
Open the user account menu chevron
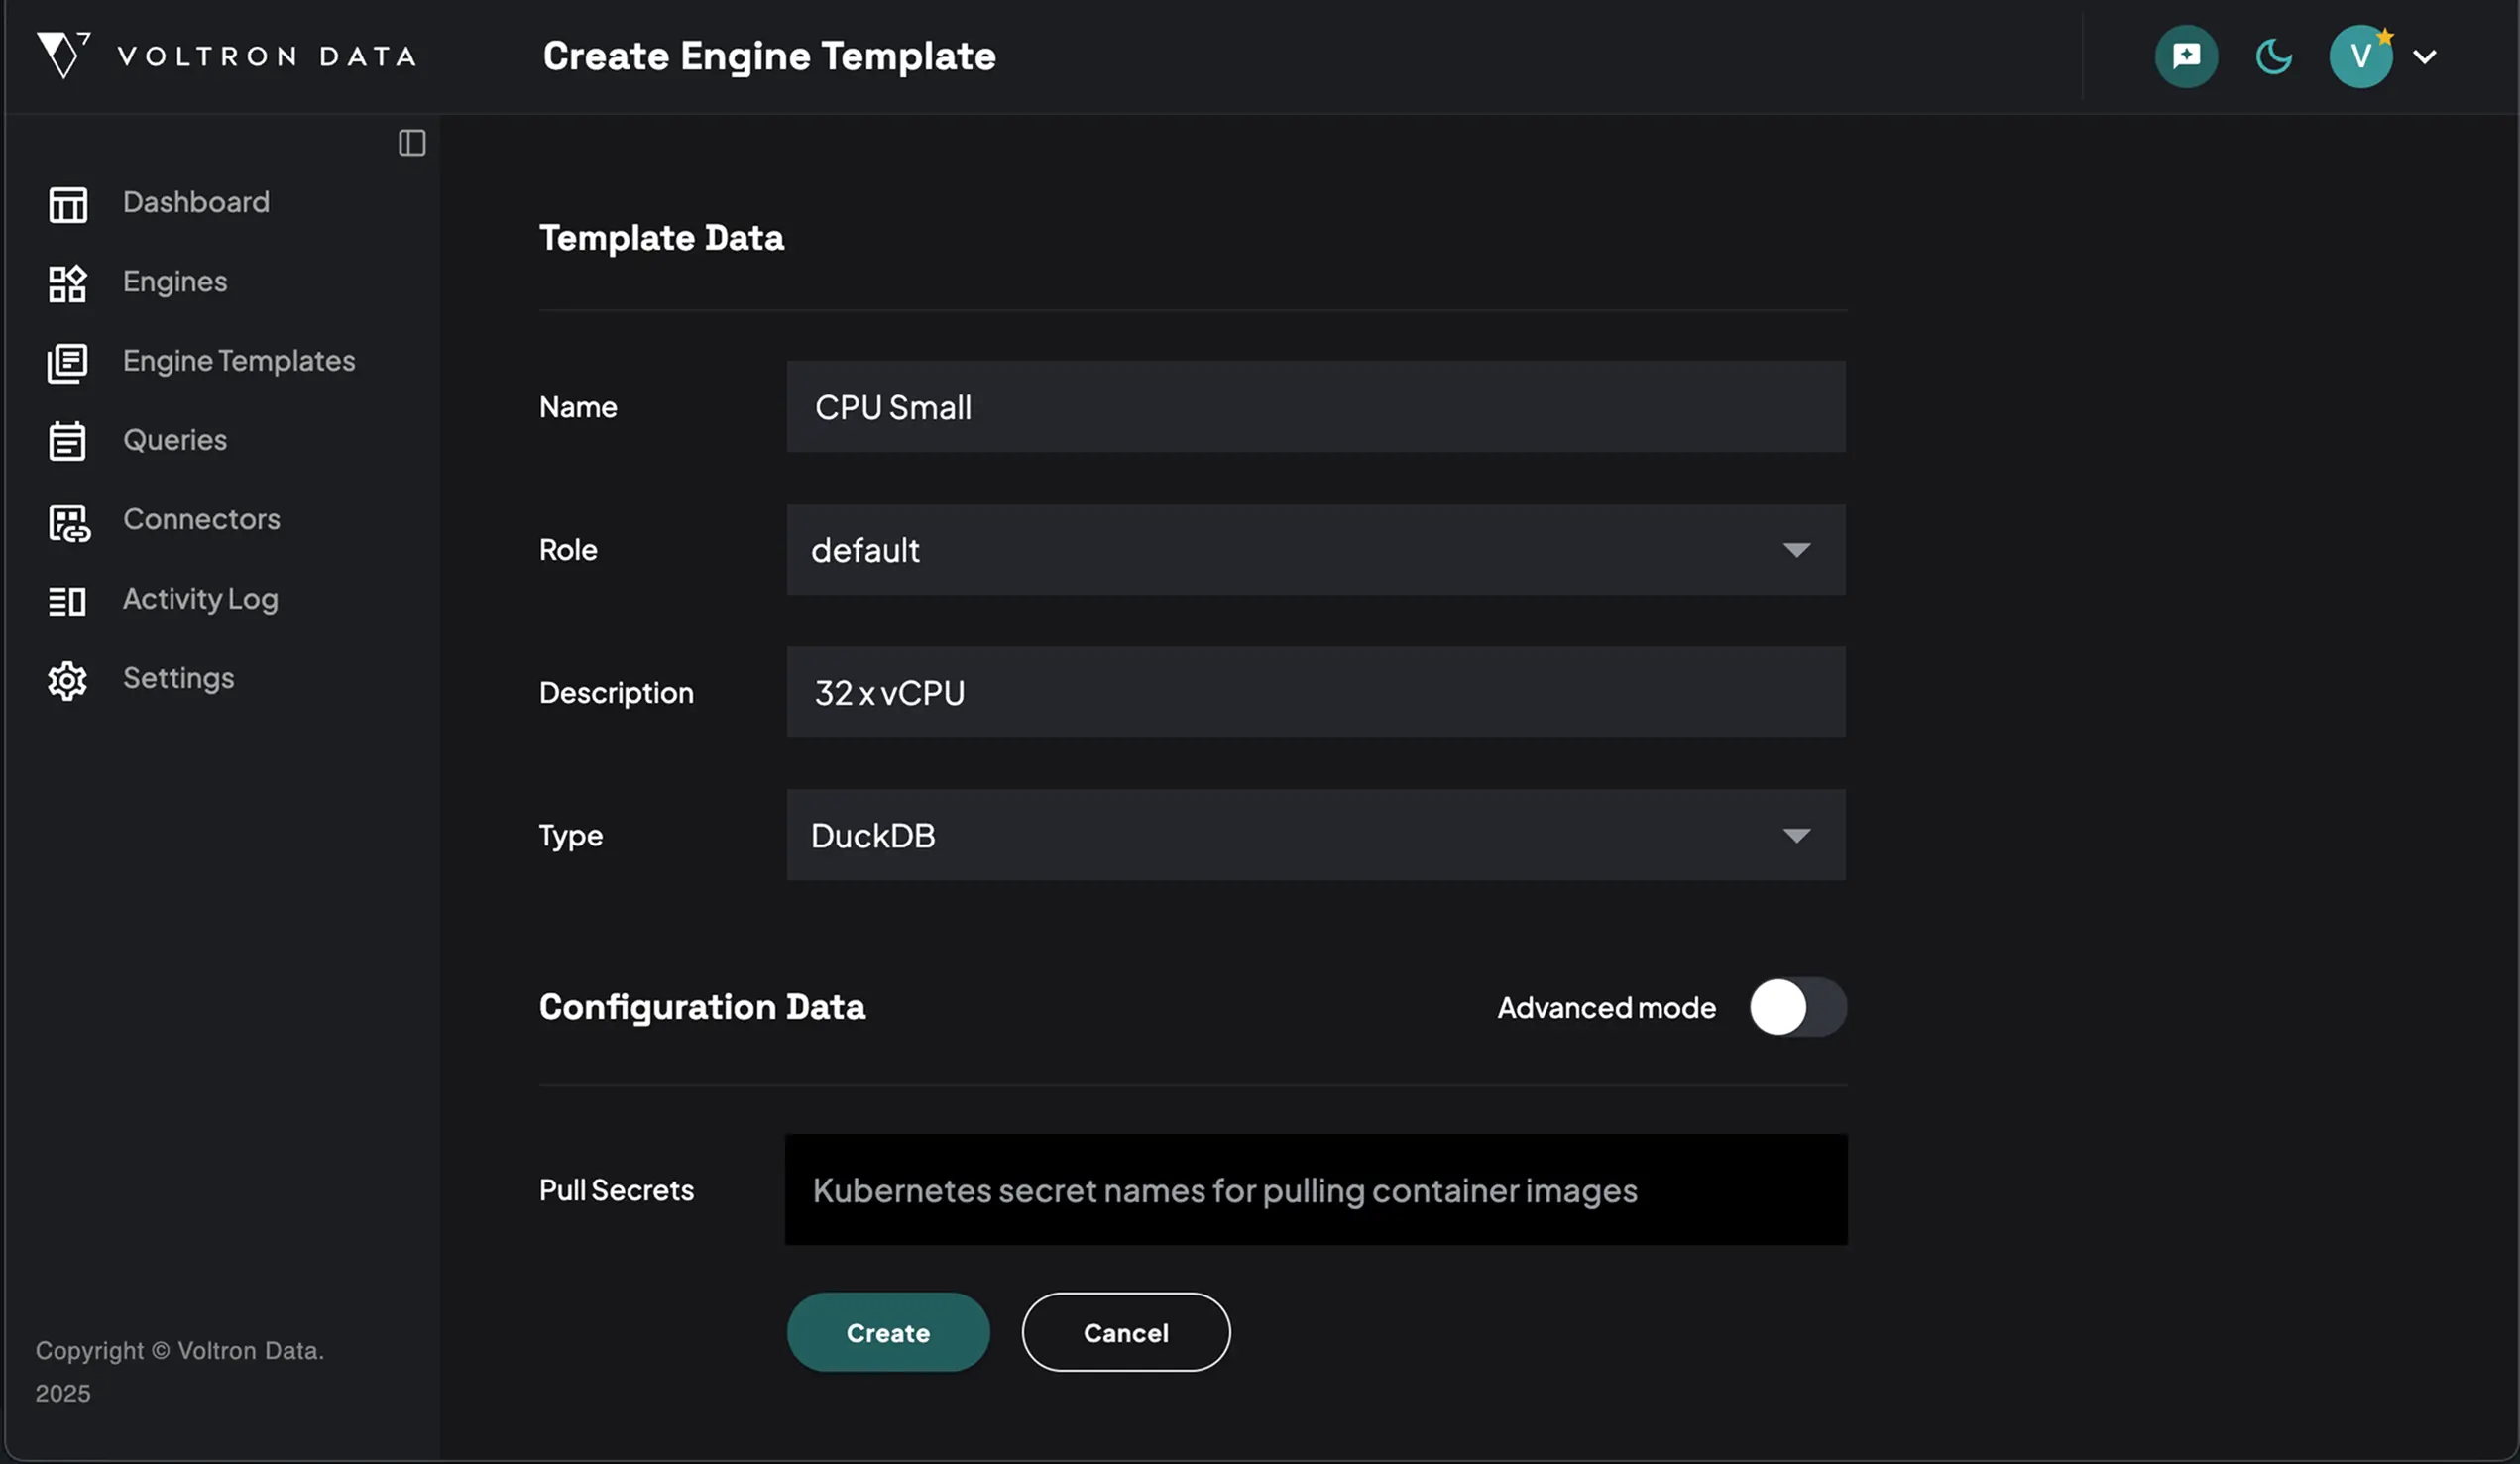pos(2425,57)
